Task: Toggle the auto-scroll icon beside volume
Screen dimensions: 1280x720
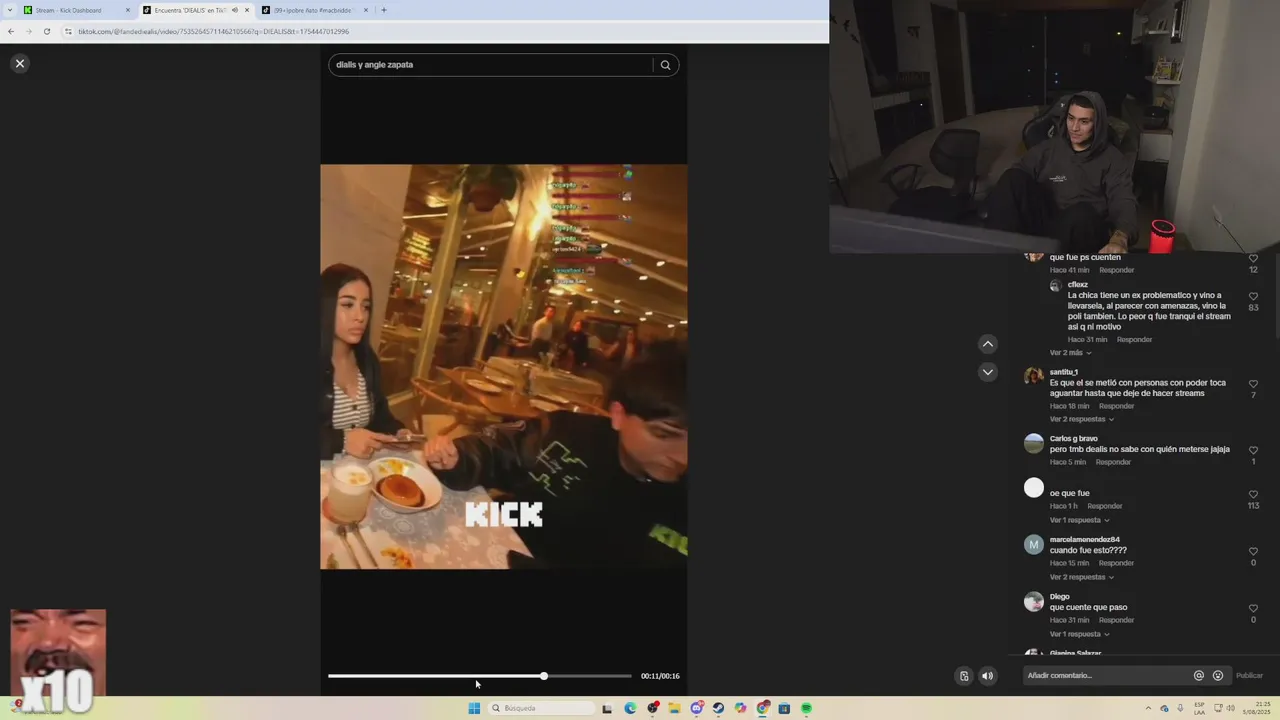Action: 963,676
